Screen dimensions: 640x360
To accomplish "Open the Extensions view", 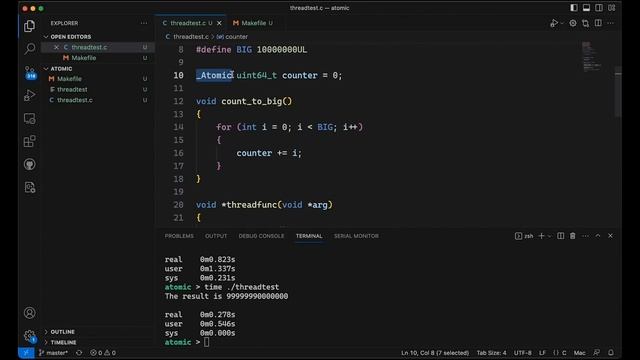I will pyautogui.click(x=29, y=142).
